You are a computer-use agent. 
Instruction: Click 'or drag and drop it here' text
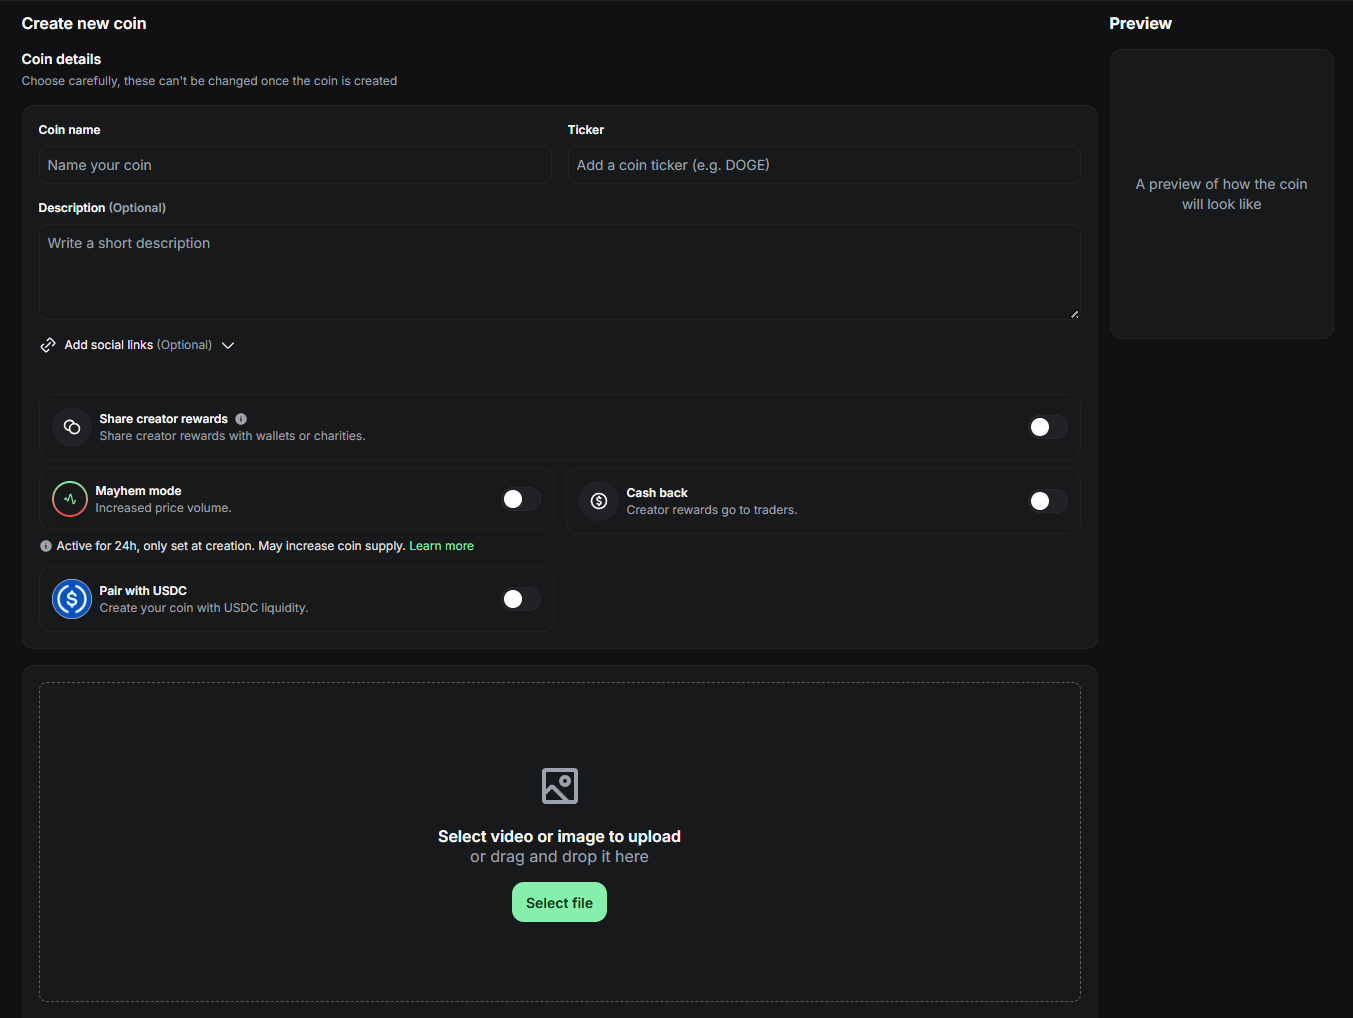[560, 857]
